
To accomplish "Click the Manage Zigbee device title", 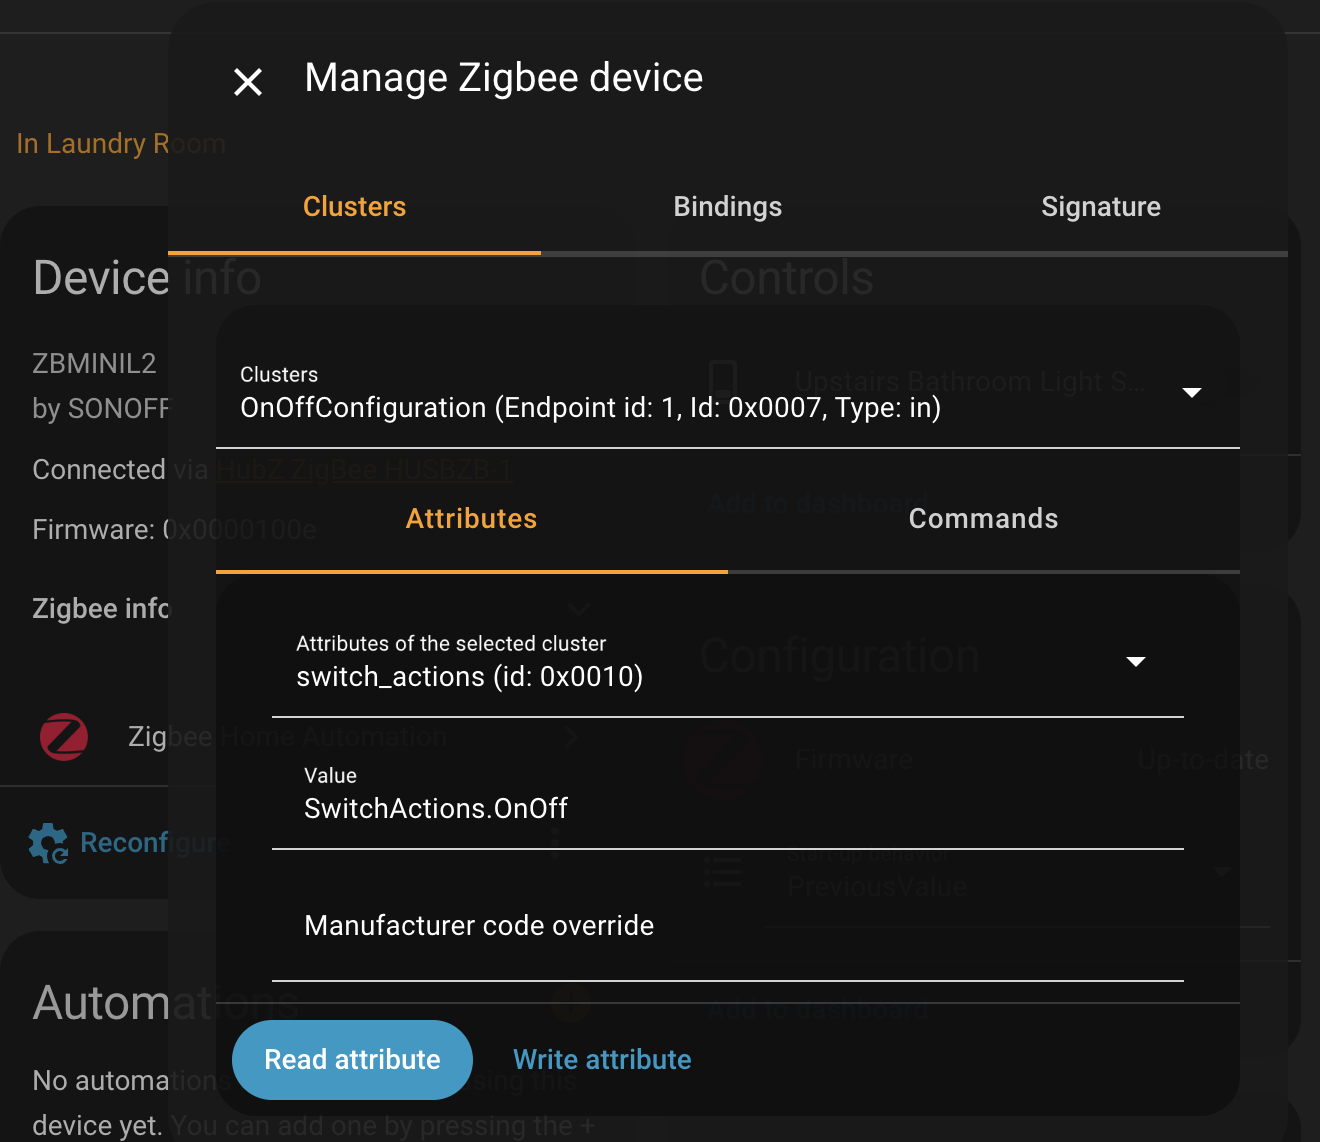I will coord(504,78).
